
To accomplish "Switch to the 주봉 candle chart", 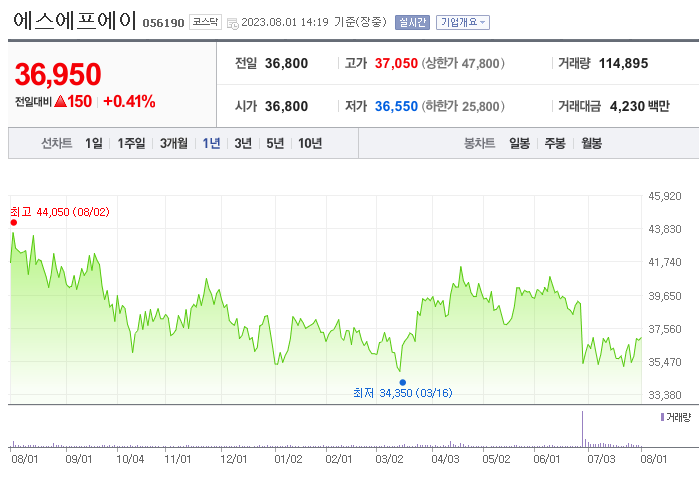I will coord(555,144).
